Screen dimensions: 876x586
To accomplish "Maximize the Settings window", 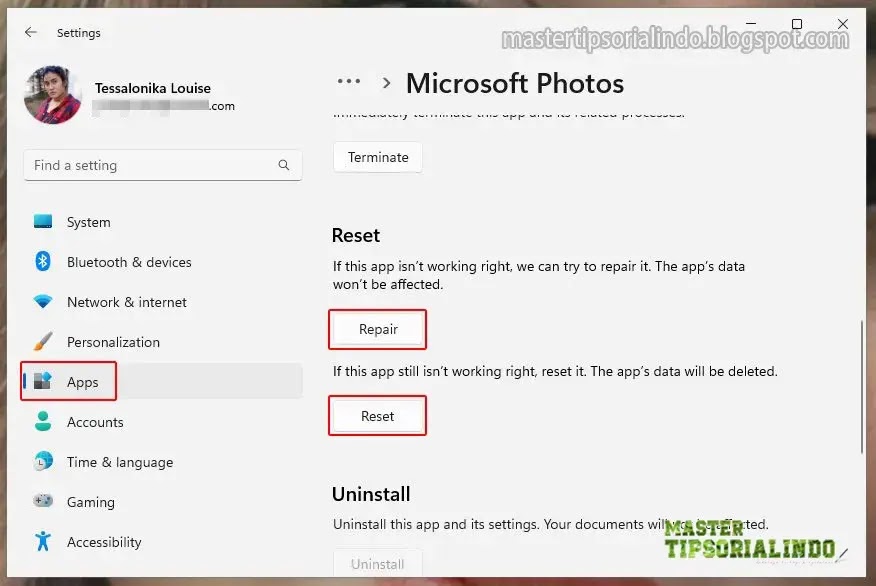I will click(x=797, y=24).
